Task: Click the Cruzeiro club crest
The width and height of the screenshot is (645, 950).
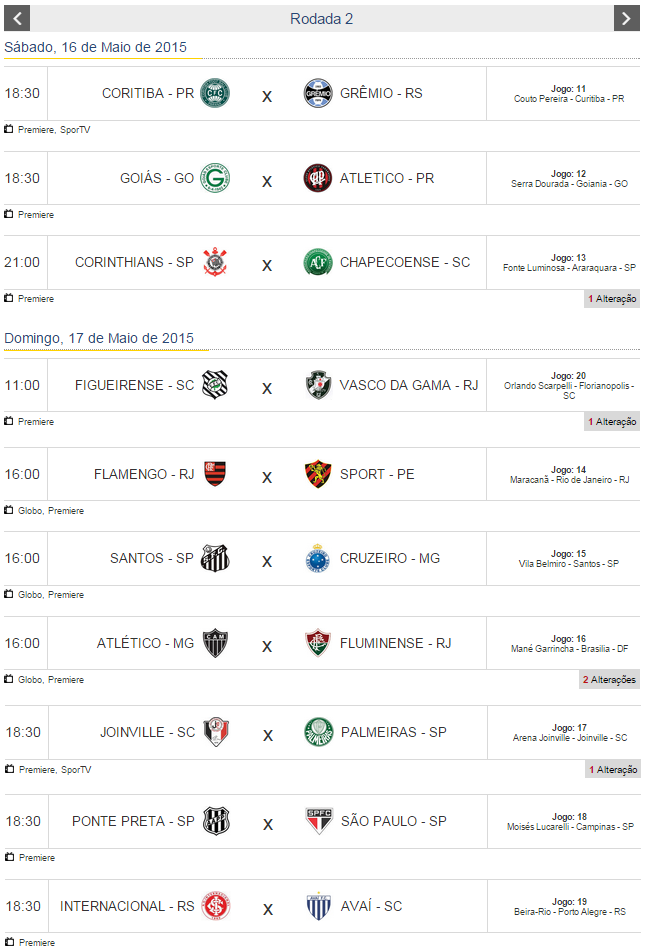Action: 318,558
